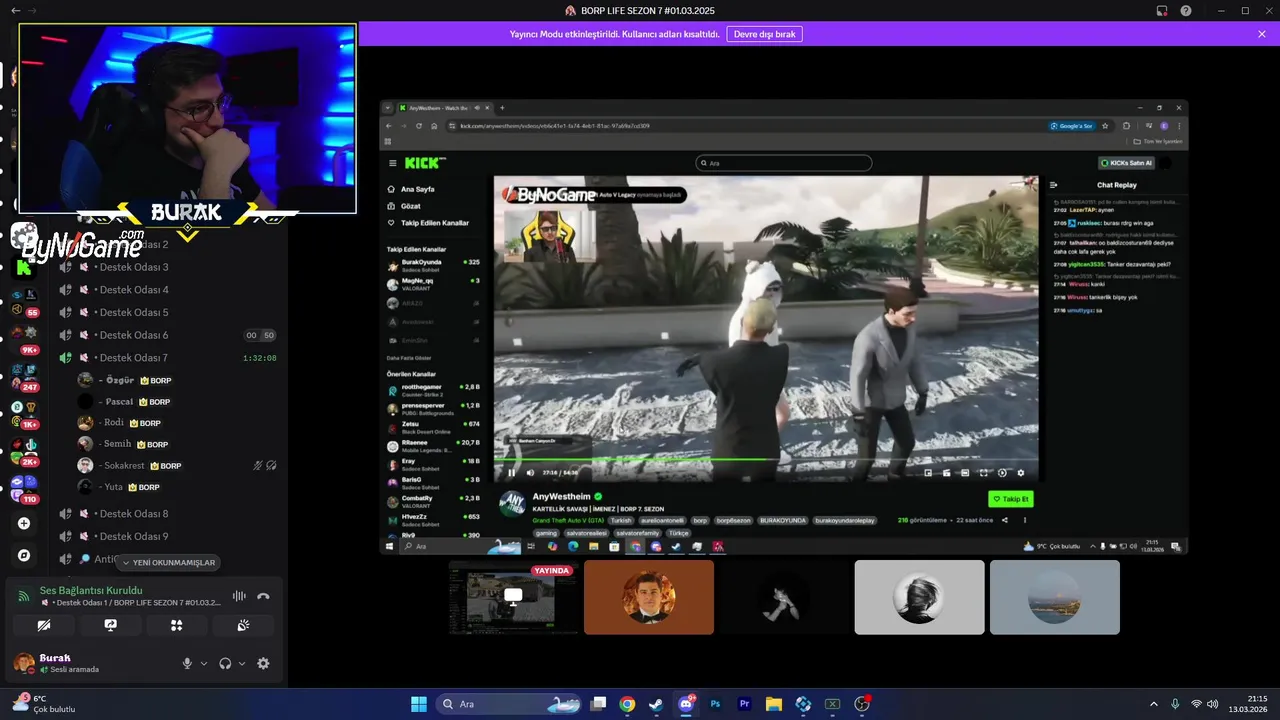Jump to YENİ OKUNMAMIŞLAR unread messages

168,563
